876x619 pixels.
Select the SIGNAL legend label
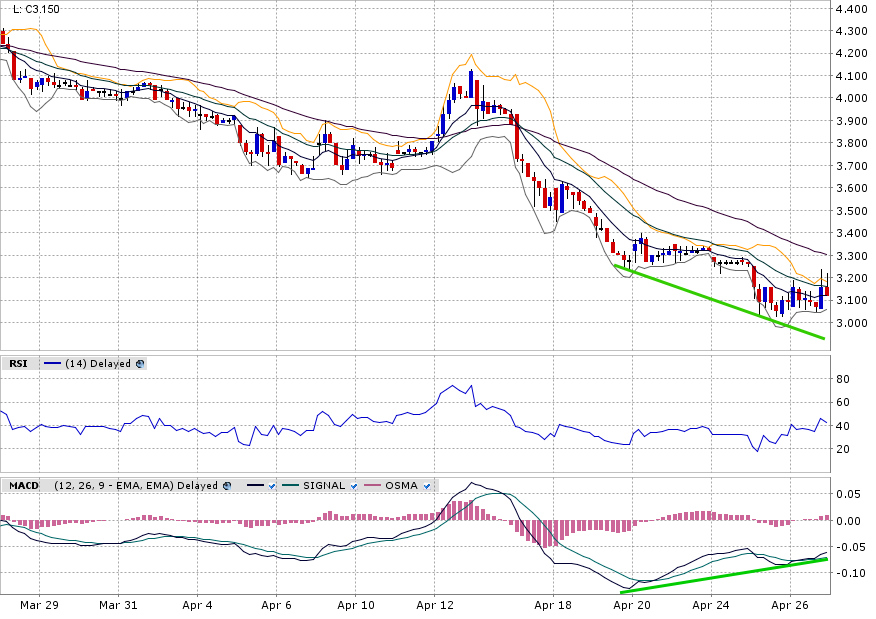click(x=325, y=485)
